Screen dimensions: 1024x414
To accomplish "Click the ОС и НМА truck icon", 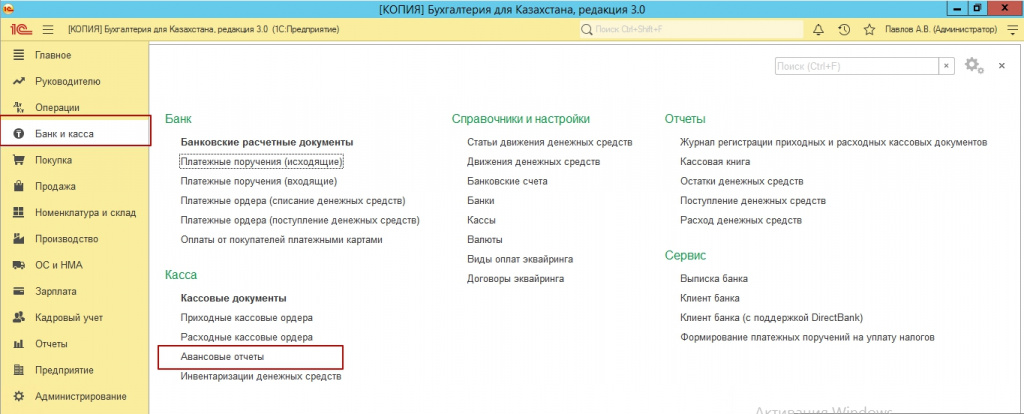I will point(19,265).
